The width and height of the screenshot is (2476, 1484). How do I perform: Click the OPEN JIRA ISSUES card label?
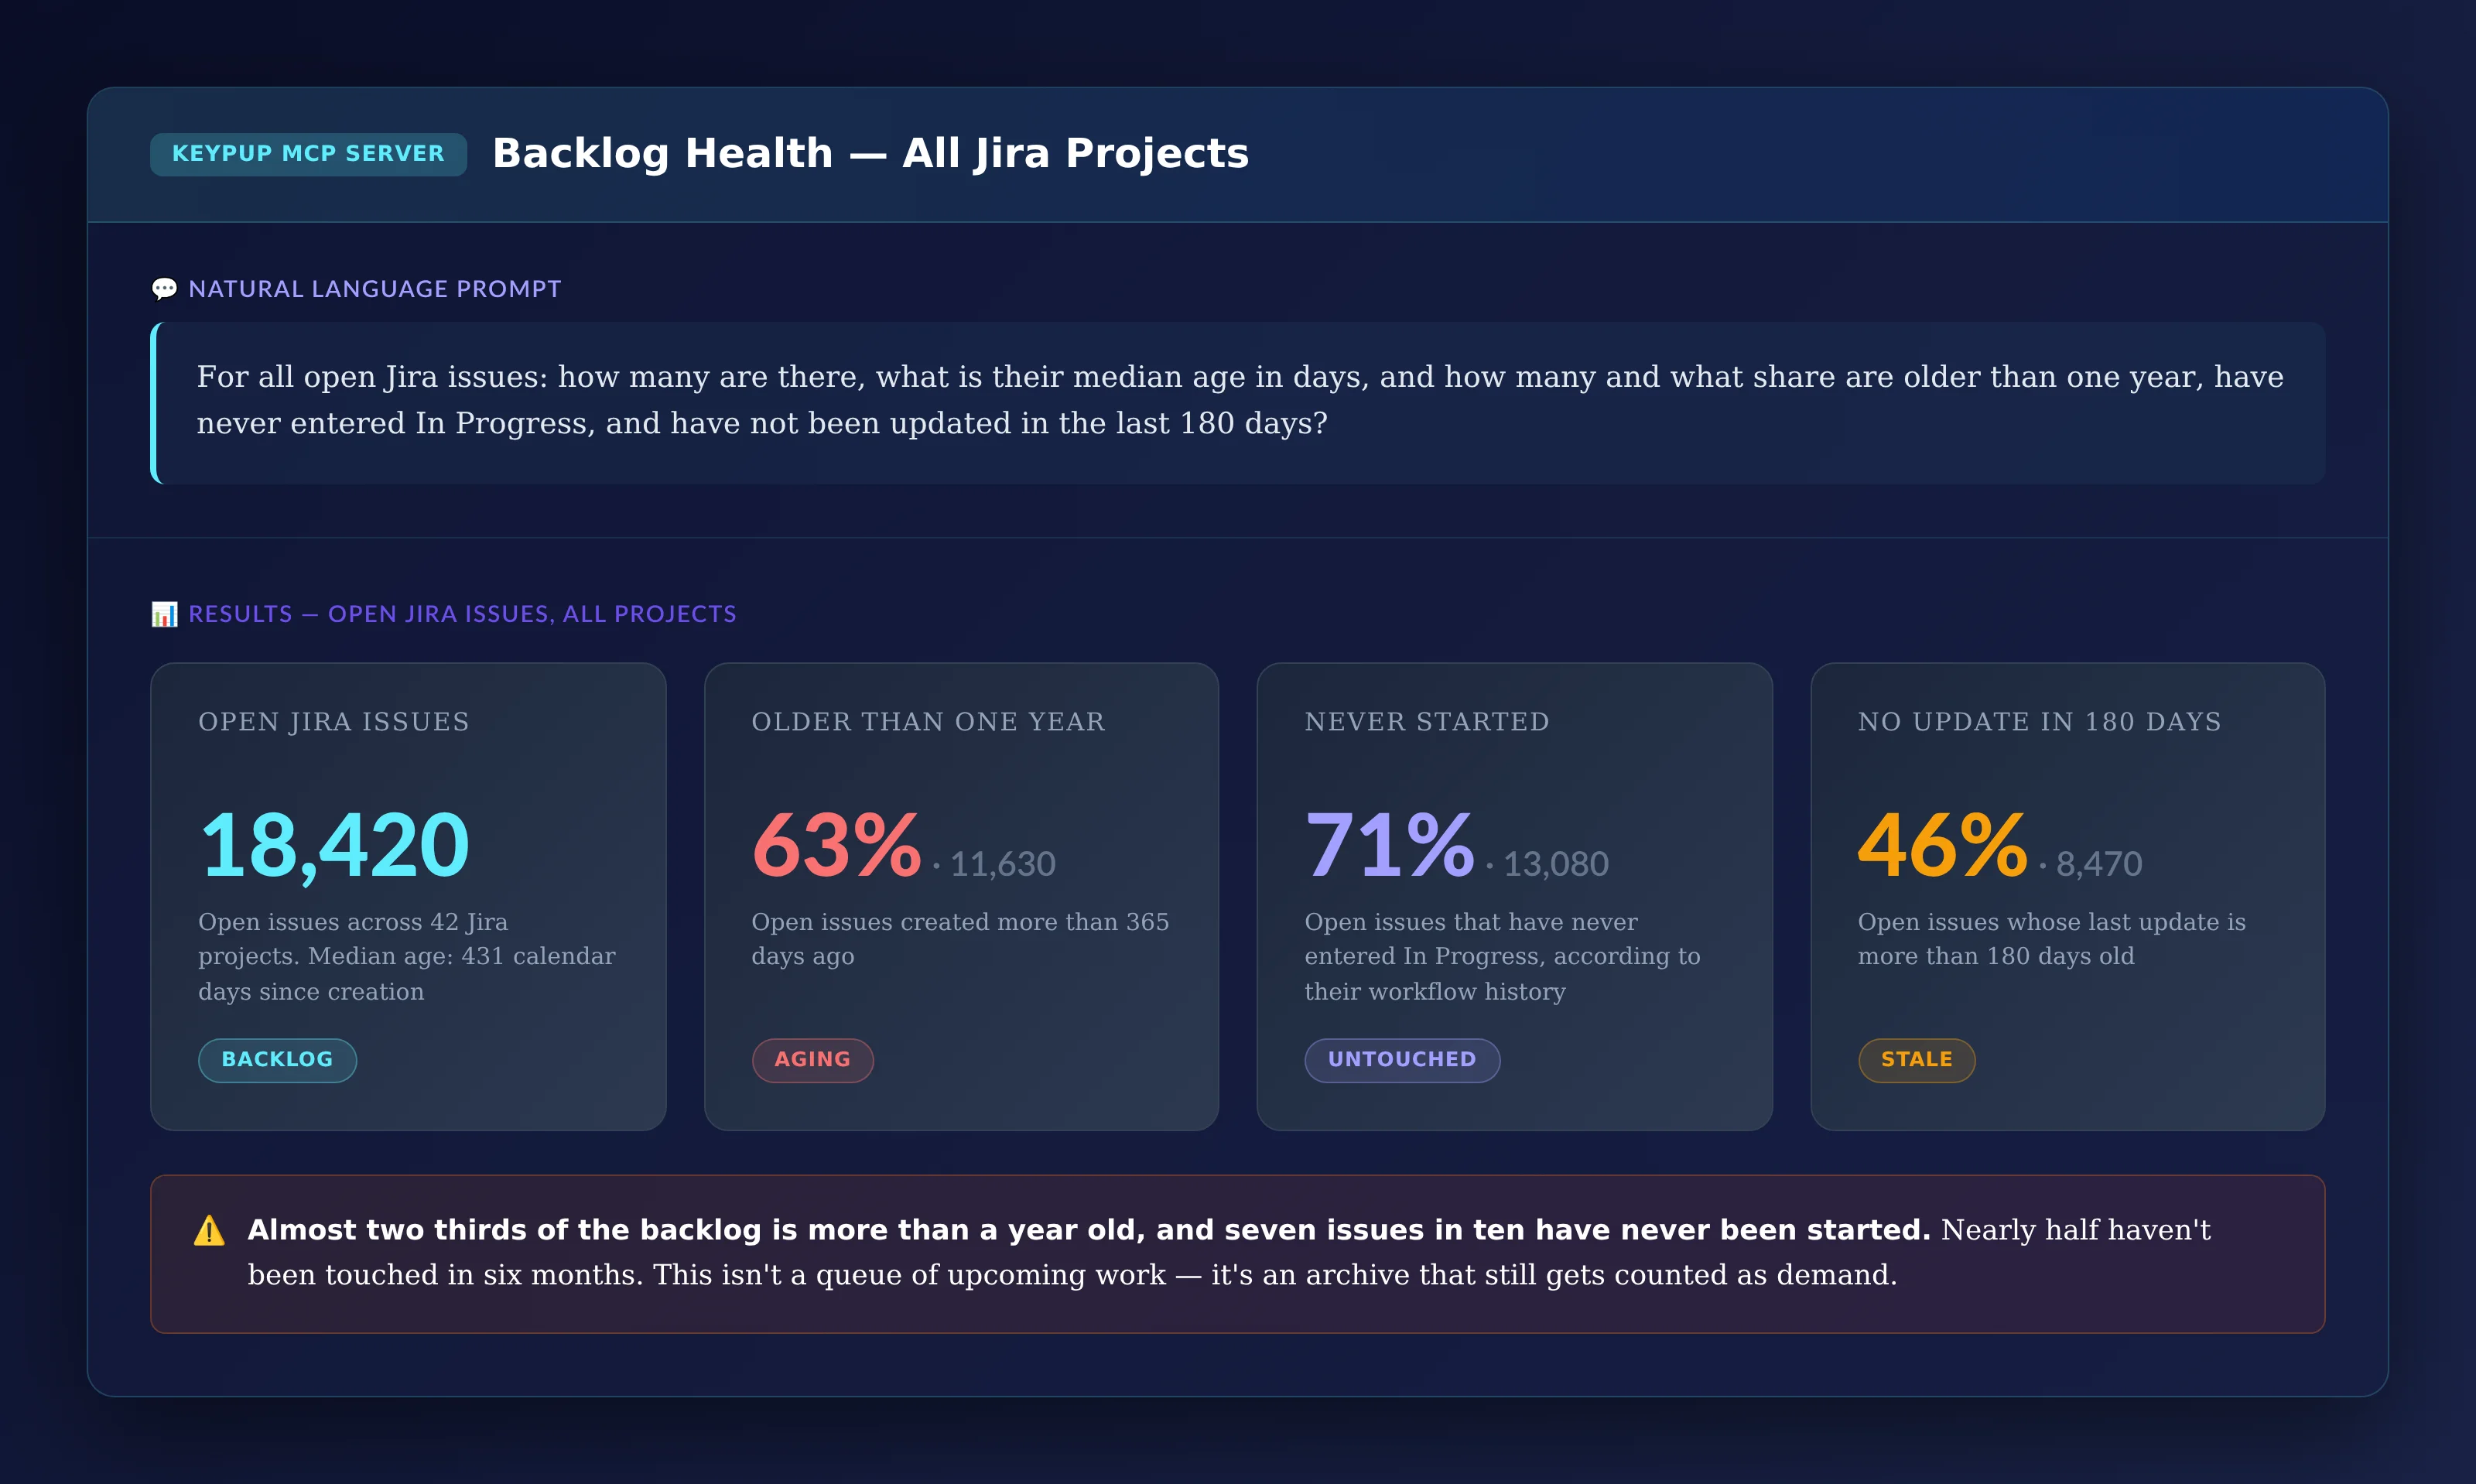click(x=334, y=722)
